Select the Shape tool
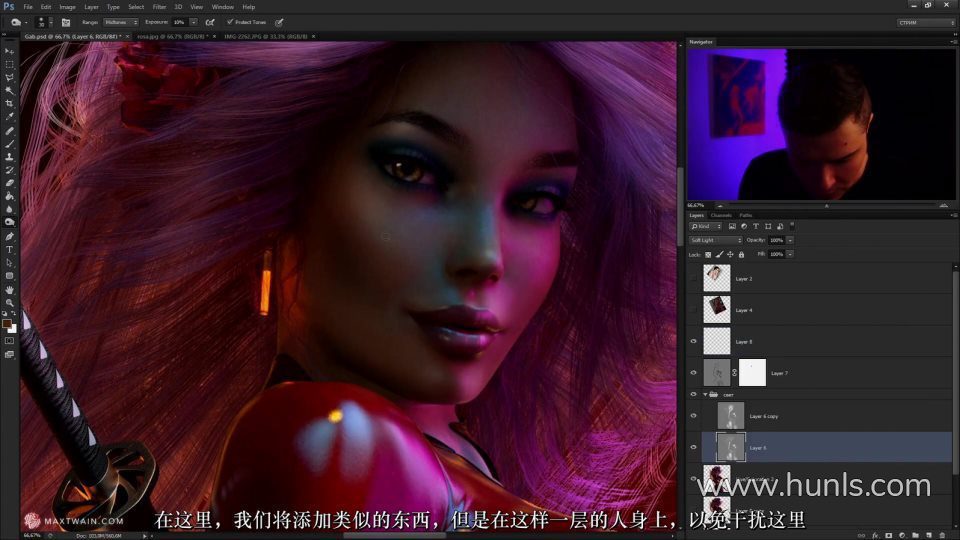Image resolution: width=960 pixels, height=540 pixels. coord(9,276)
